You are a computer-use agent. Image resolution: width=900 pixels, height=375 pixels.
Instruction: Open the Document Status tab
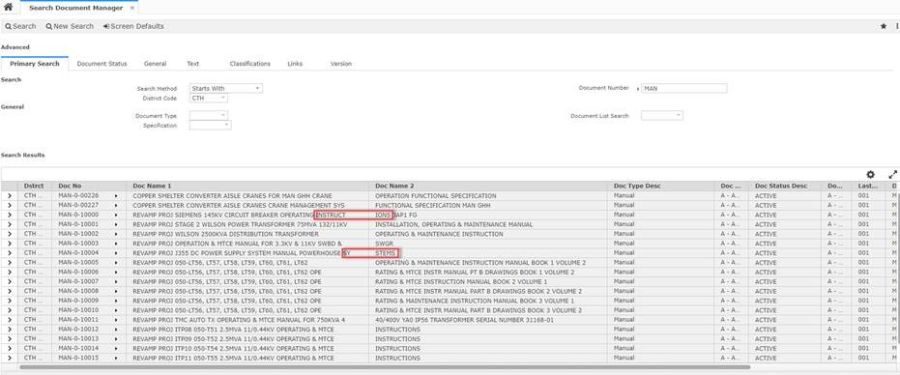coord(102,64)
